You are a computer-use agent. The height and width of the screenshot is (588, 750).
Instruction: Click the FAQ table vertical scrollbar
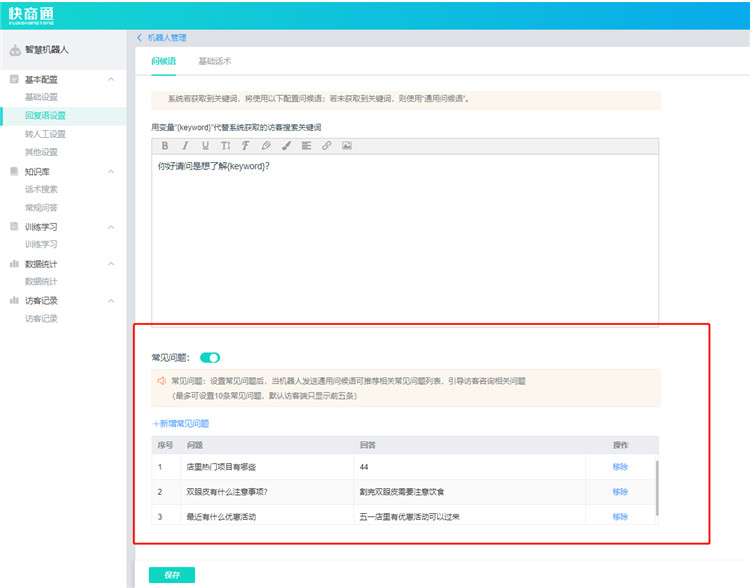[657, 488]
